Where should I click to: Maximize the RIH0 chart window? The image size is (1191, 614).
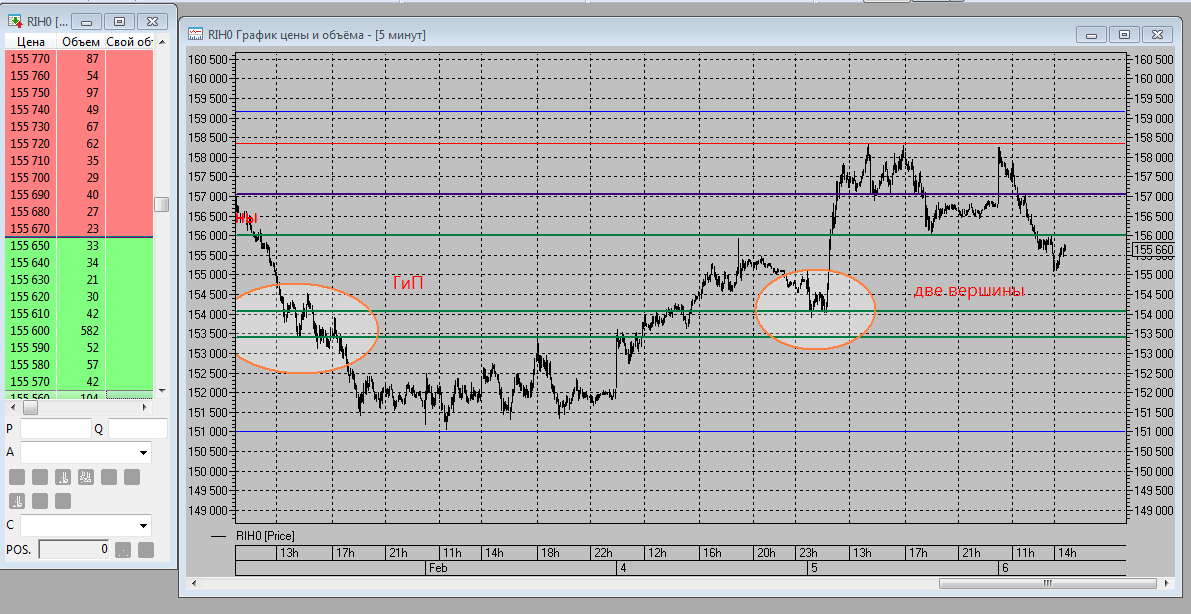click(x=1124, y=34)
